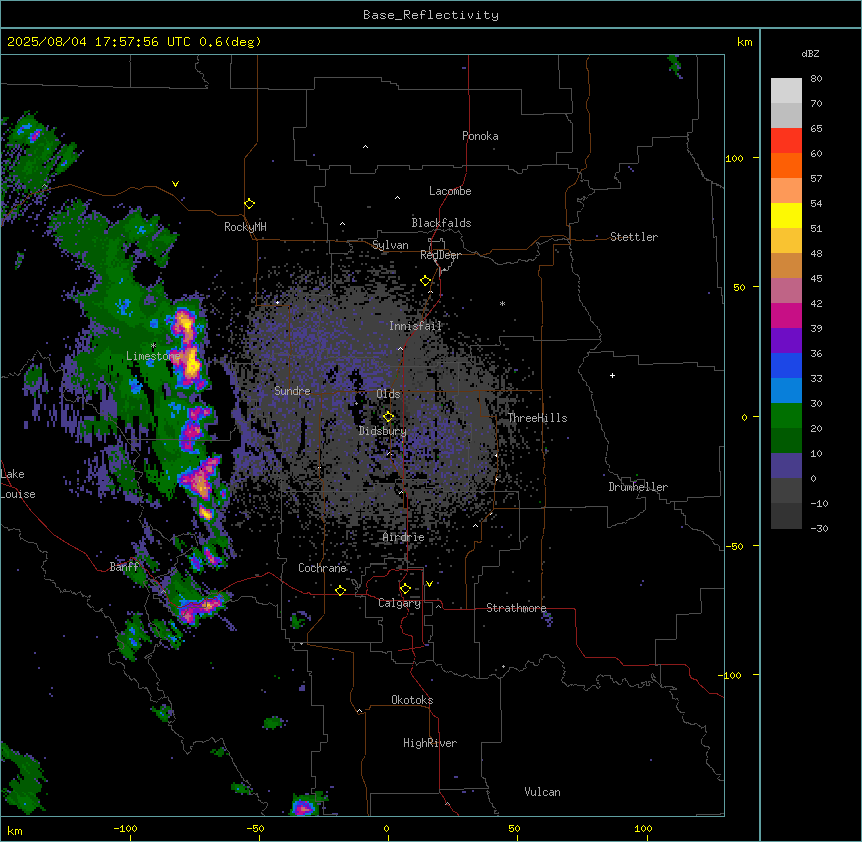This screenshot has height=842, width=862.
Task: Click the yellow diamond marker above RockyMH
Action: pyautogui.click(x=250, y=204)
